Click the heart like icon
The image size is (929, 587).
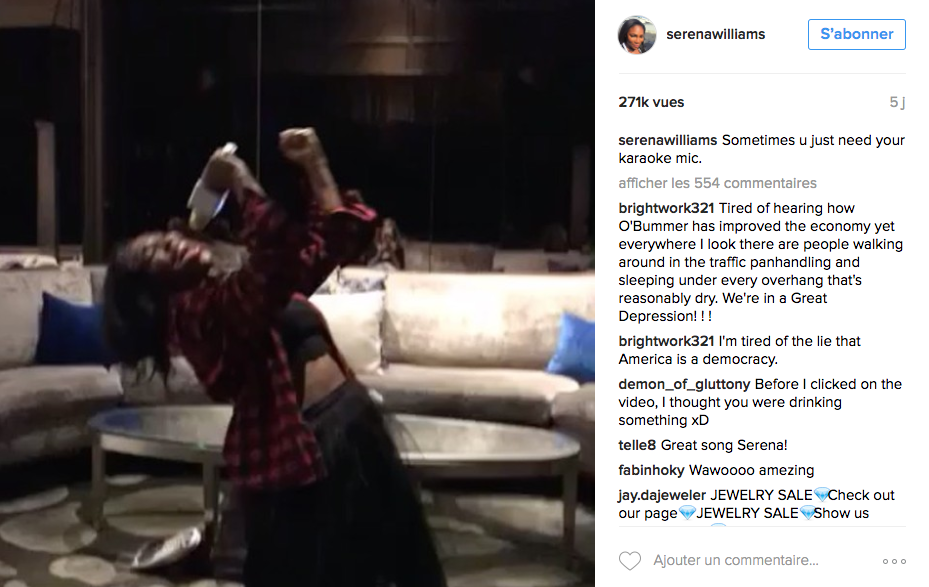(x=630, y=560)
